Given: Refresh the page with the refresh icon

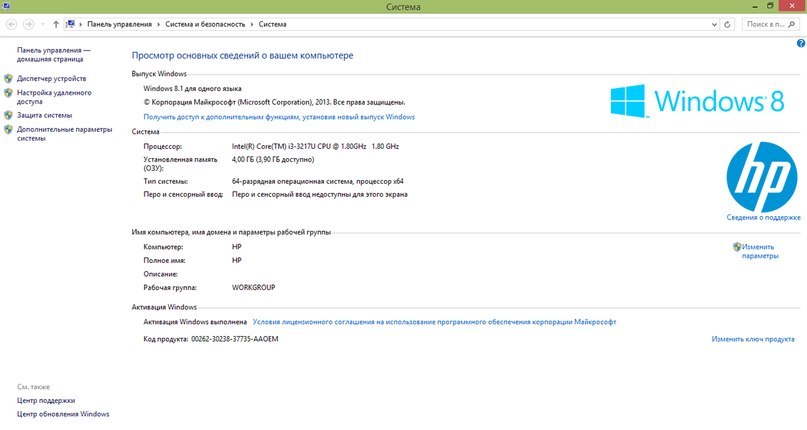Looking at the screenshot, I should click(727, 24).
